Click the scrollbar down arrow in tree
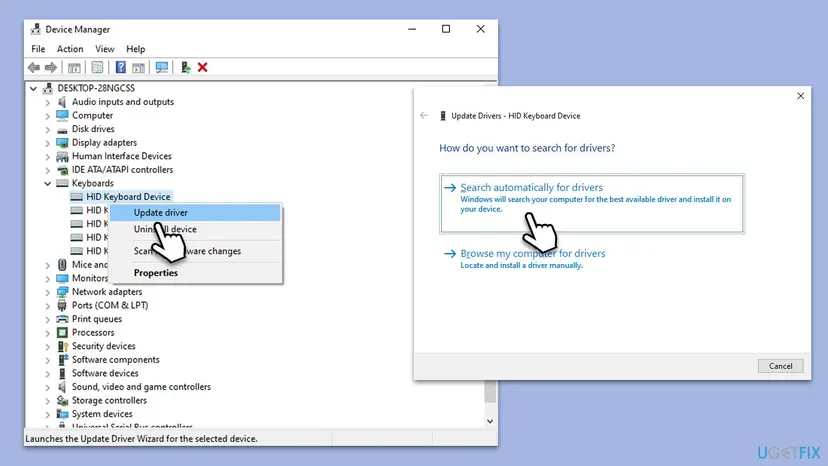The width and height of the screenshot is (828, 466). (x=490, y=421)
